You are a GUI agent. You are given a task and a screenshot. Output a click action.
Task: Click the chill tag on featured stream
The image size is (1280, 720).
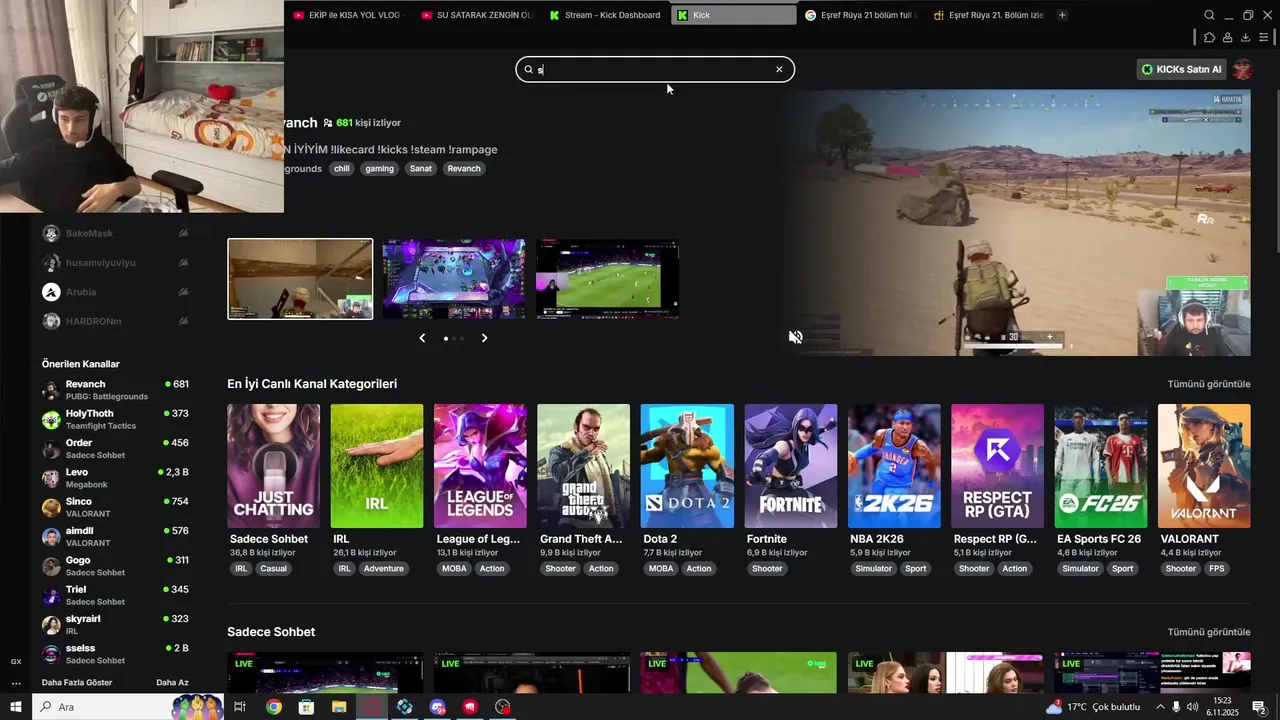342,169
